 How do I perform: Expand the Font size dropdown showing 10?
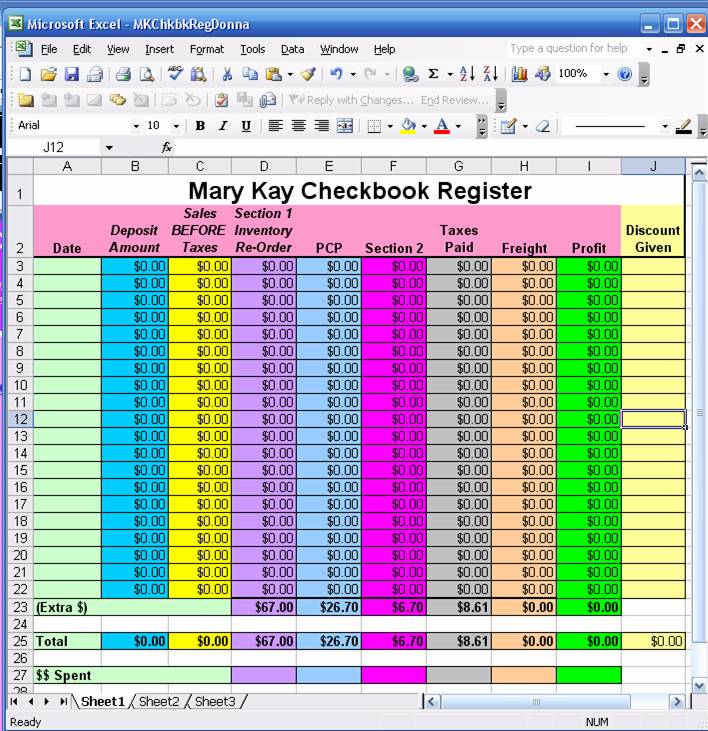pyautogui.click(x=176, y=126)
